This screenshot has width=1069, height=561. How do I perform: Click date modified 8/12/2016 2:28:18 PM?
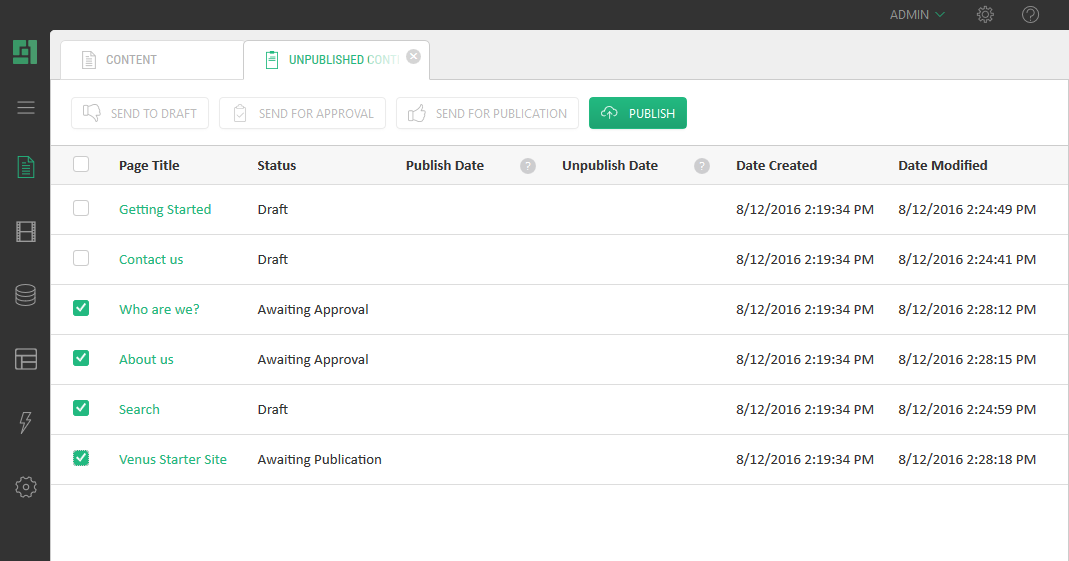tap(967, 459)
